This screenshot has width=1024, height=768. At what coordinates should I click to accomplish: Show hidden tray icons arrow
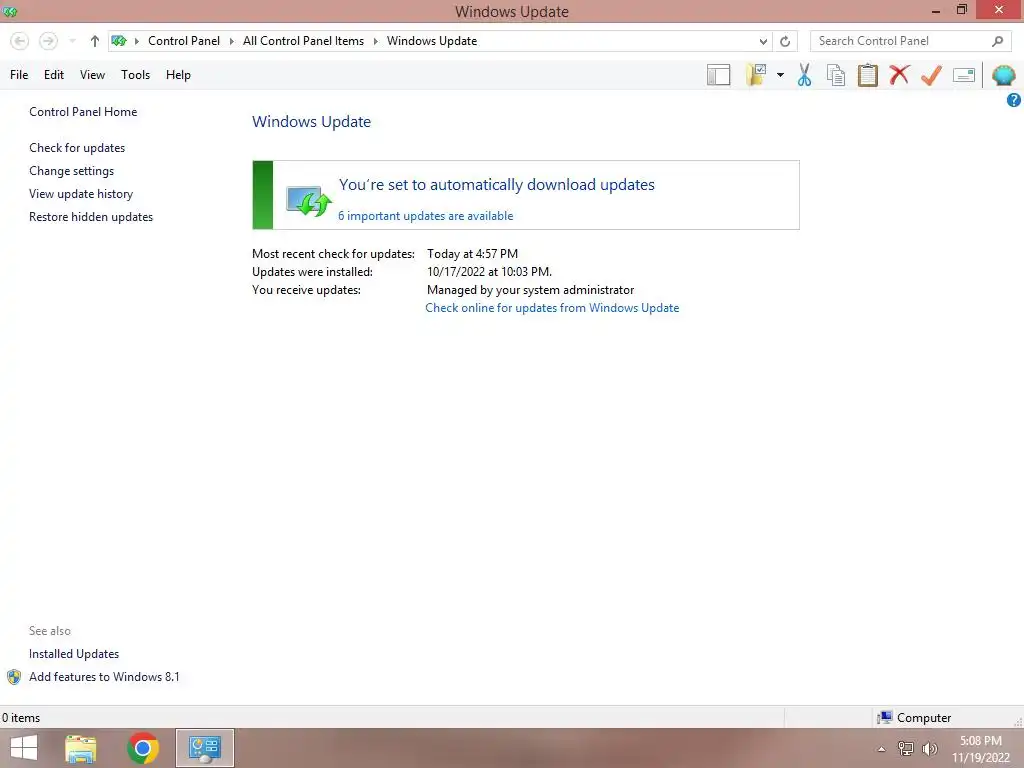pyautogui.click(x=882, y=749)
